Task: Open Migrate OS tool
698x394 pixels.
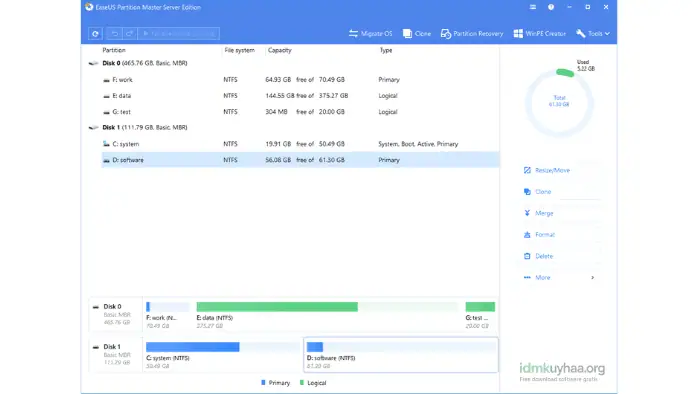Action: [370, 33]
